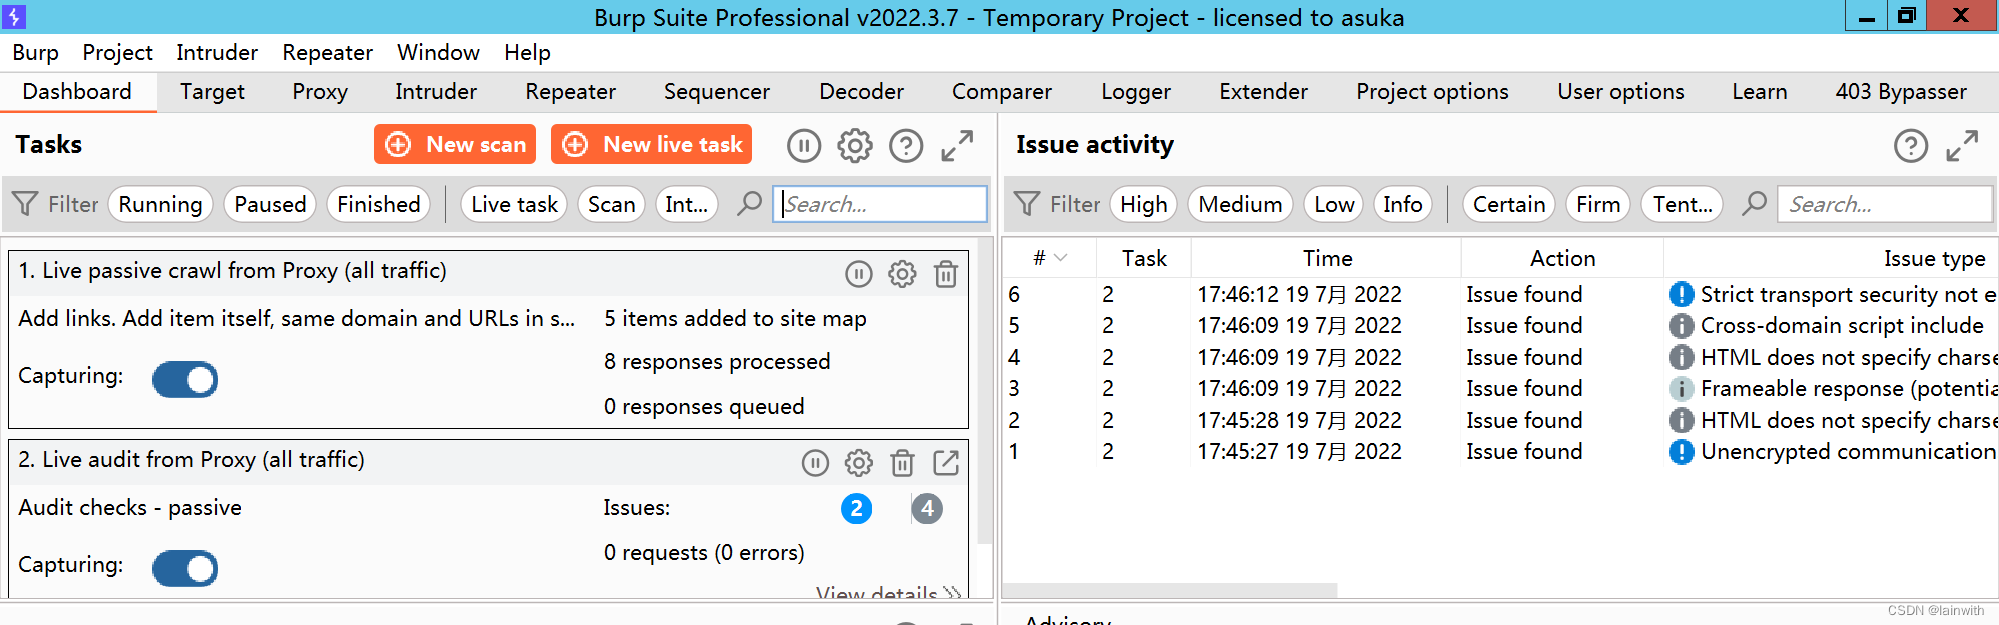Toggle the Firm confidence filter
The image size is (1999, 625).
point(1598,204)
